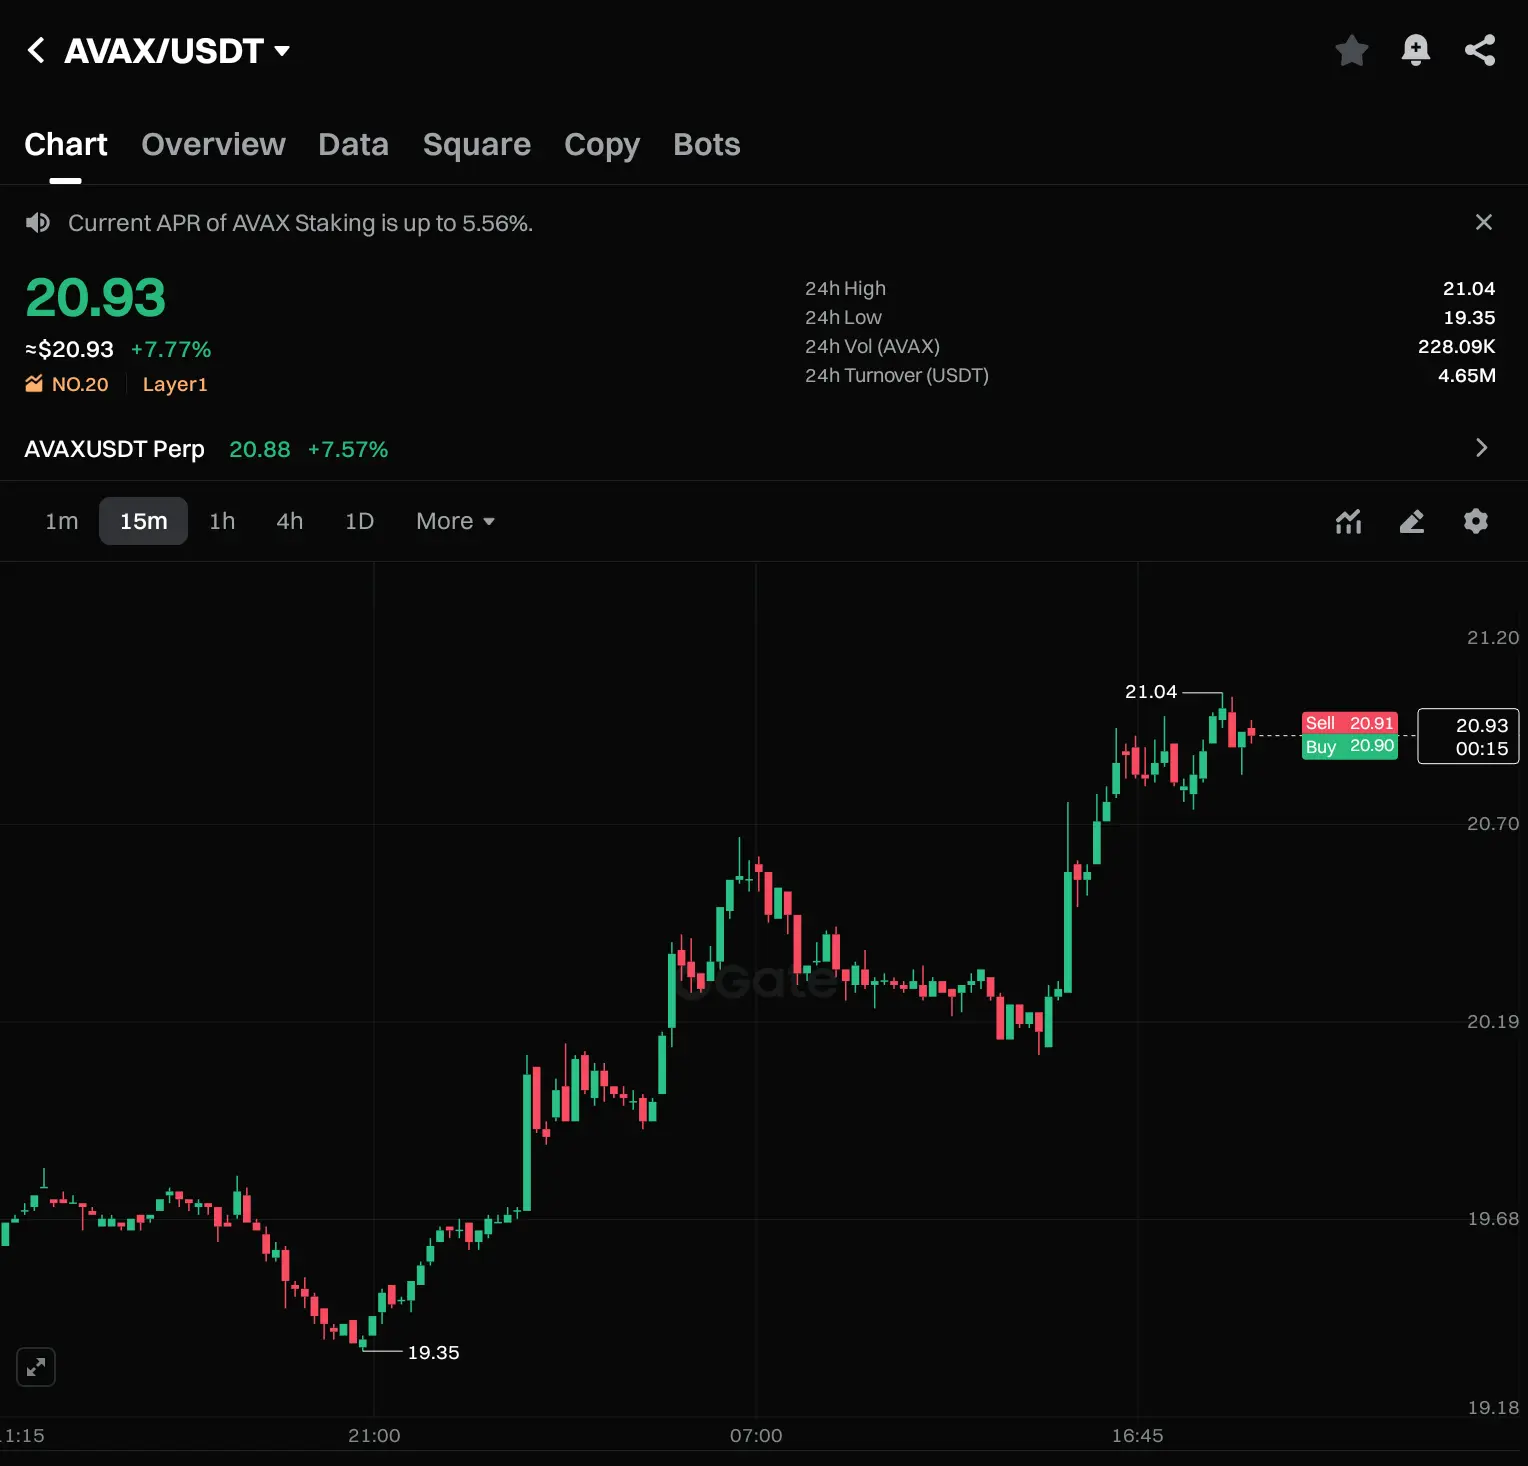Click the Layer1 category tag
This screenshot has width=1528, height=1466.
[175, 384]
